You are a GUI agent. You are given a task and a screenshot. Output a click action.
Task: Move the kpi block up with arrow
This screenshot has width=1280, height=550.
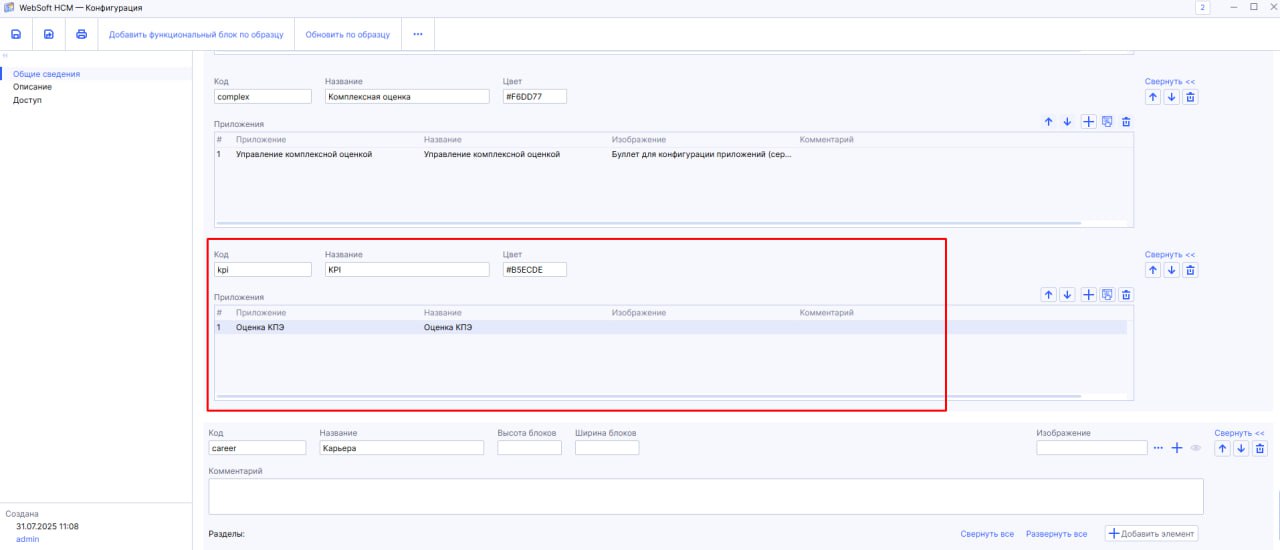[1152, 270]
